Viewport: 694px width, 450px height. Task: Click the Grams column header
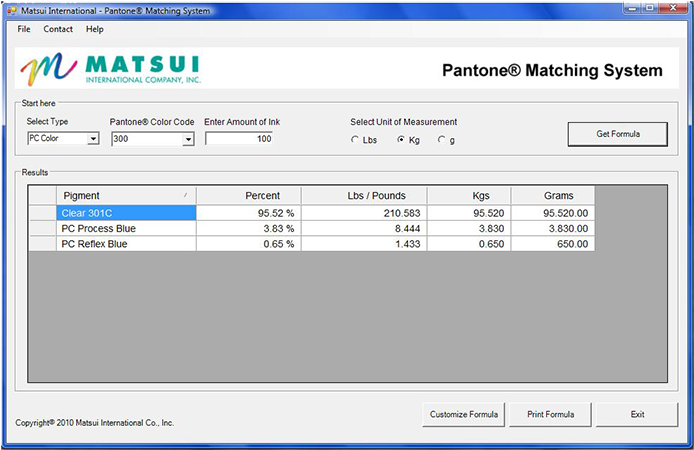coord(553,196)
